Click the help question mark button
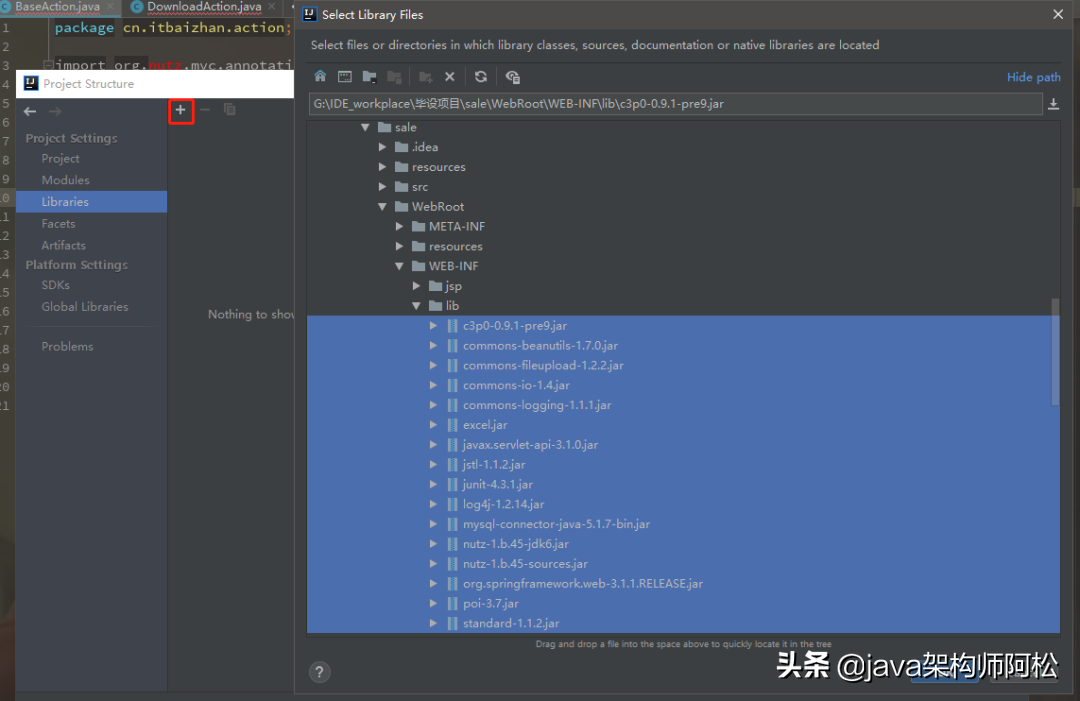Screen dimensions: 1080x701 tap(320, 672)
